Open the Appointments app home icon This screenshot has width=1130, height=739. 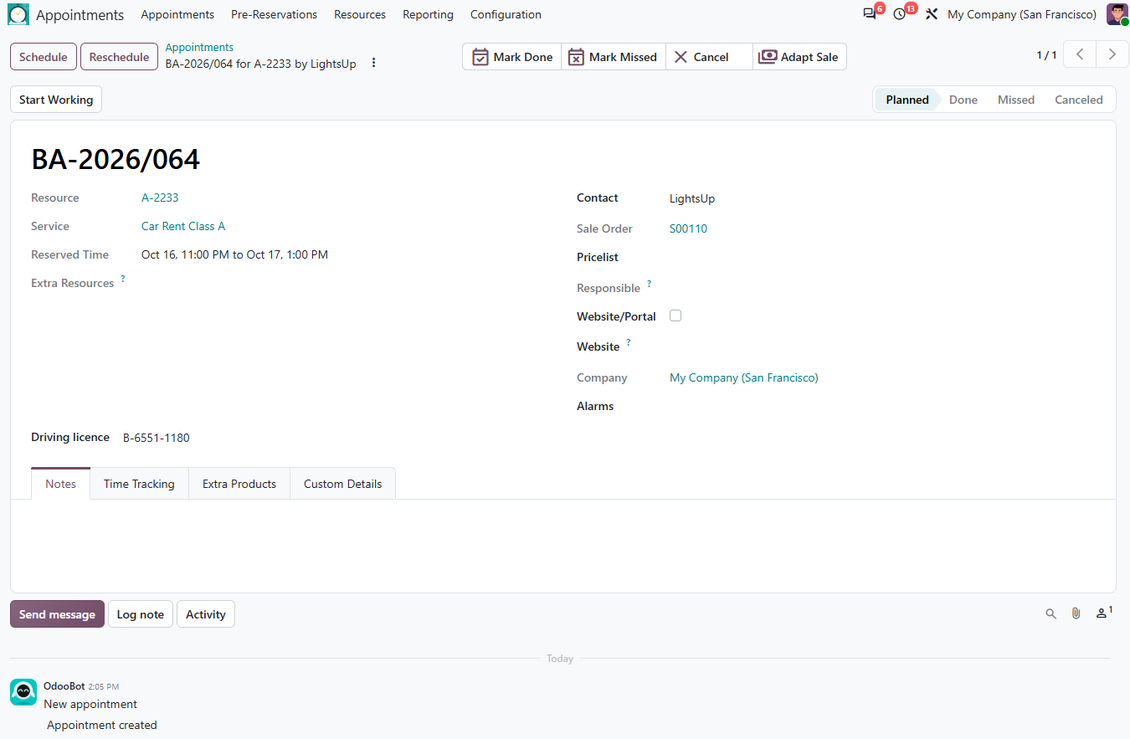[18, 14]
